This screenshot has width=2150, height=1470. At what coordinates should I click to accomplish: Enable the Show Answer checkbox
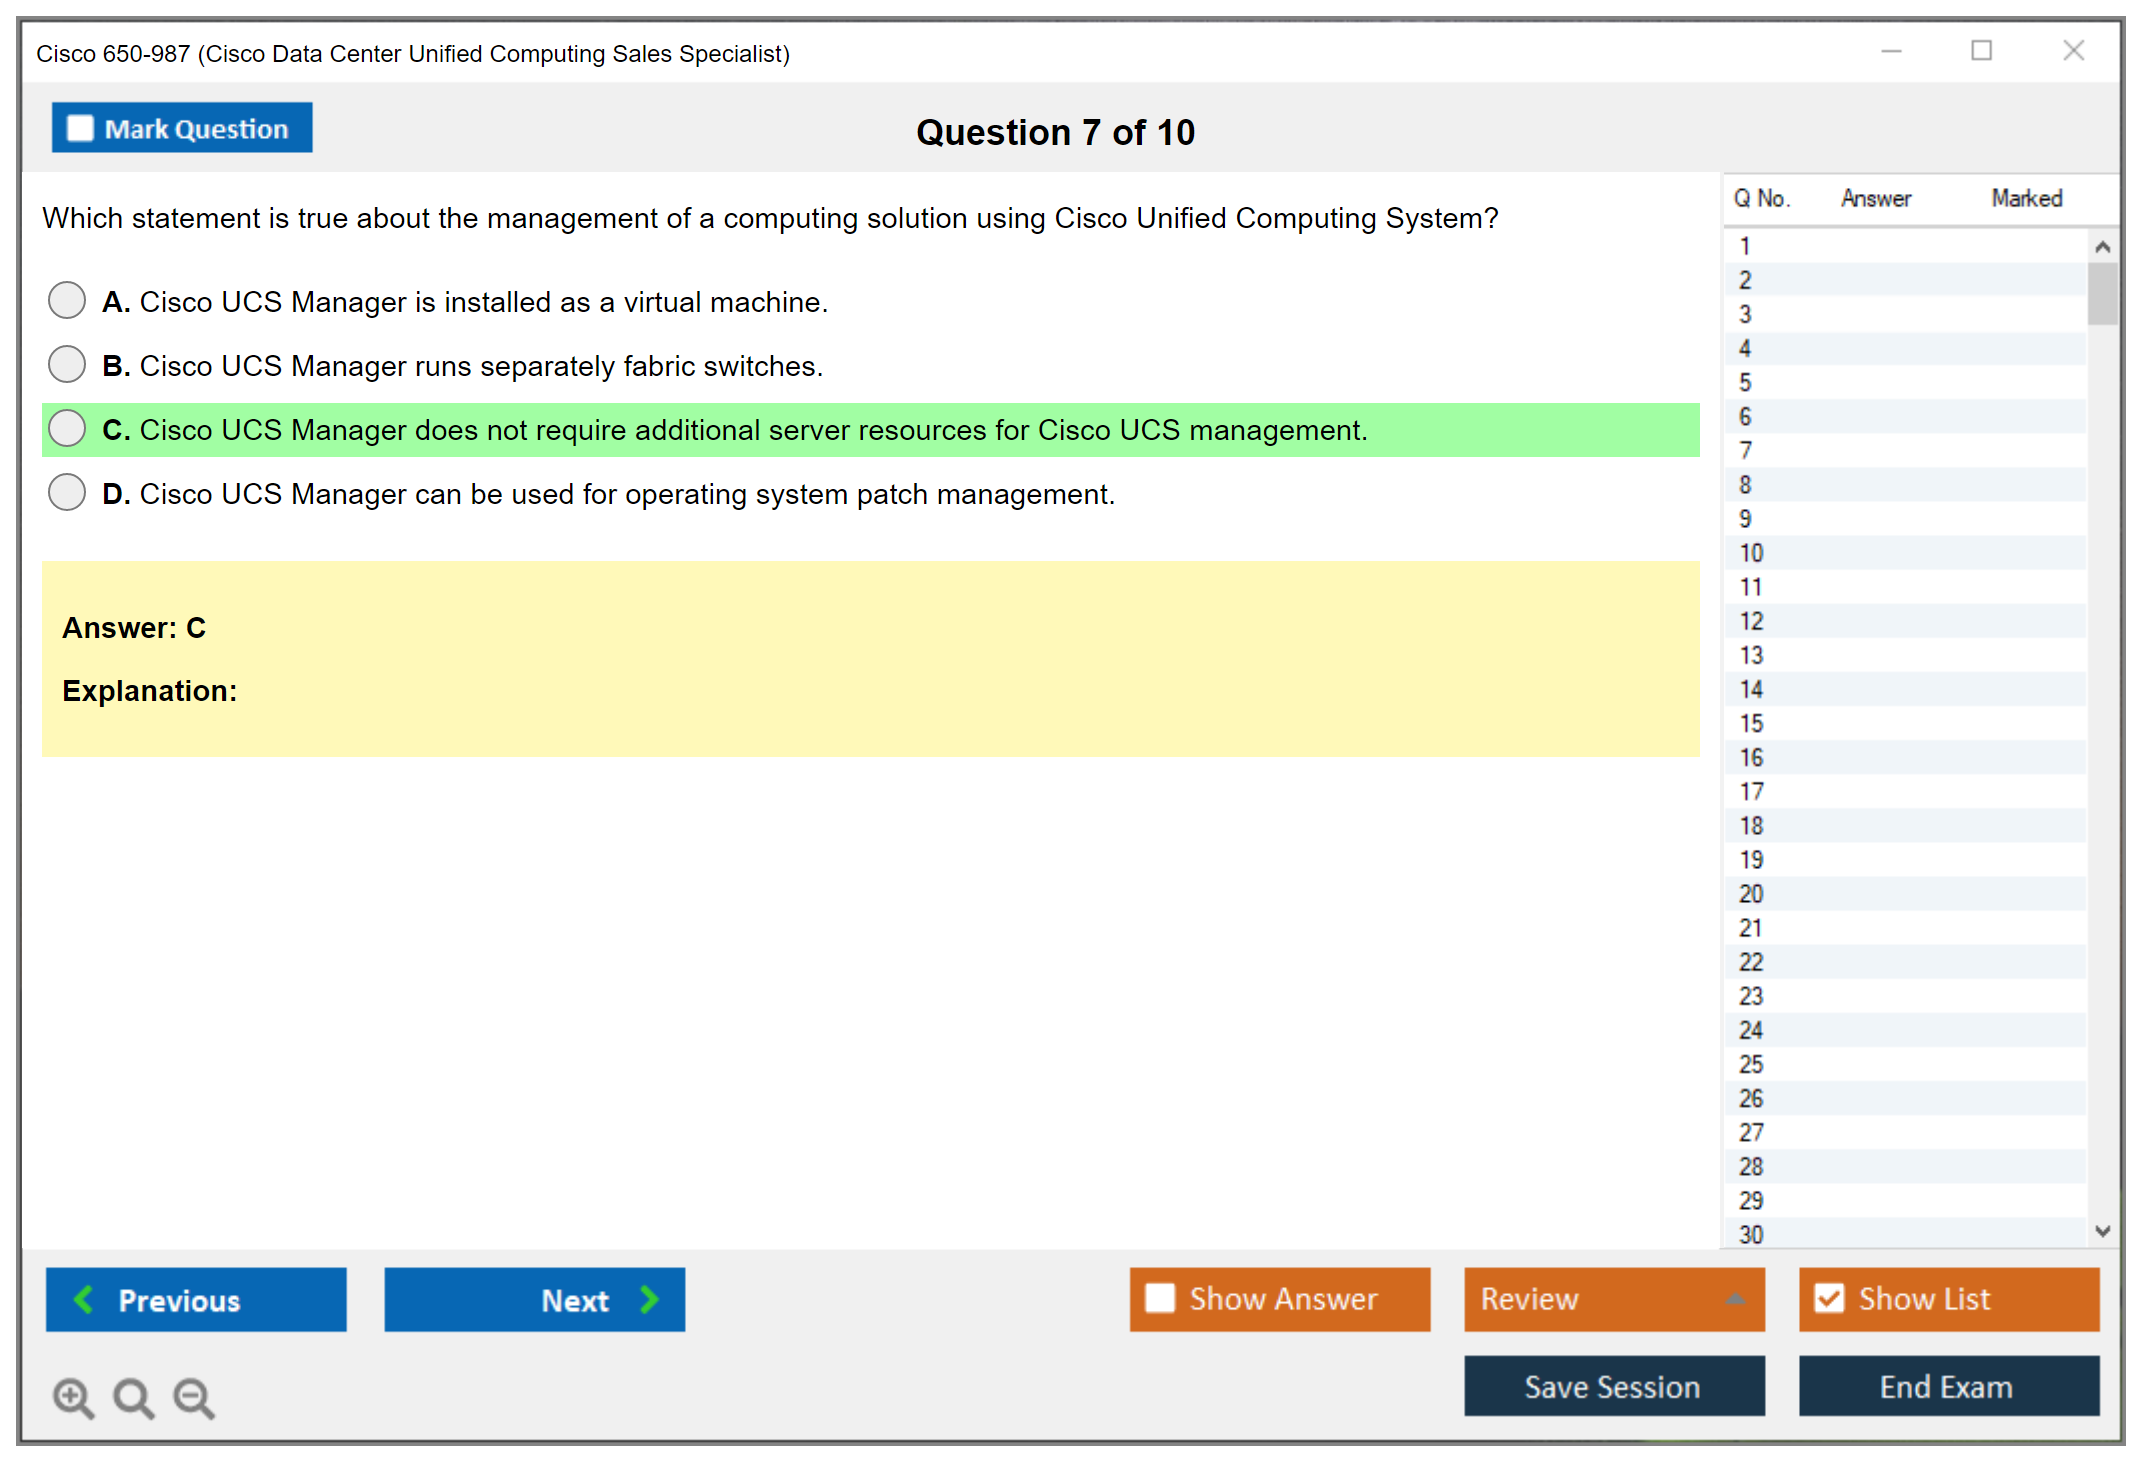[x=1160, y=1298]
